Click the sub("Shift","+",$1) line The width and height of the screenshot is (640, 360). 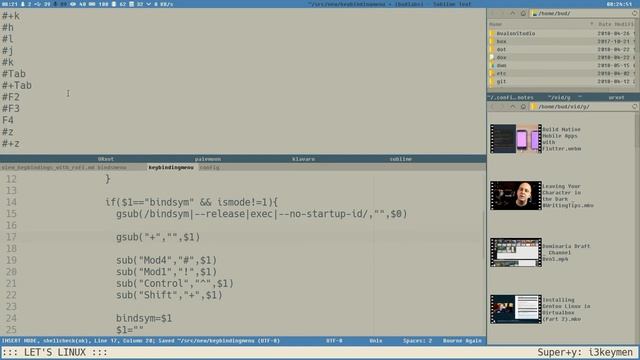tap(169, 295)
